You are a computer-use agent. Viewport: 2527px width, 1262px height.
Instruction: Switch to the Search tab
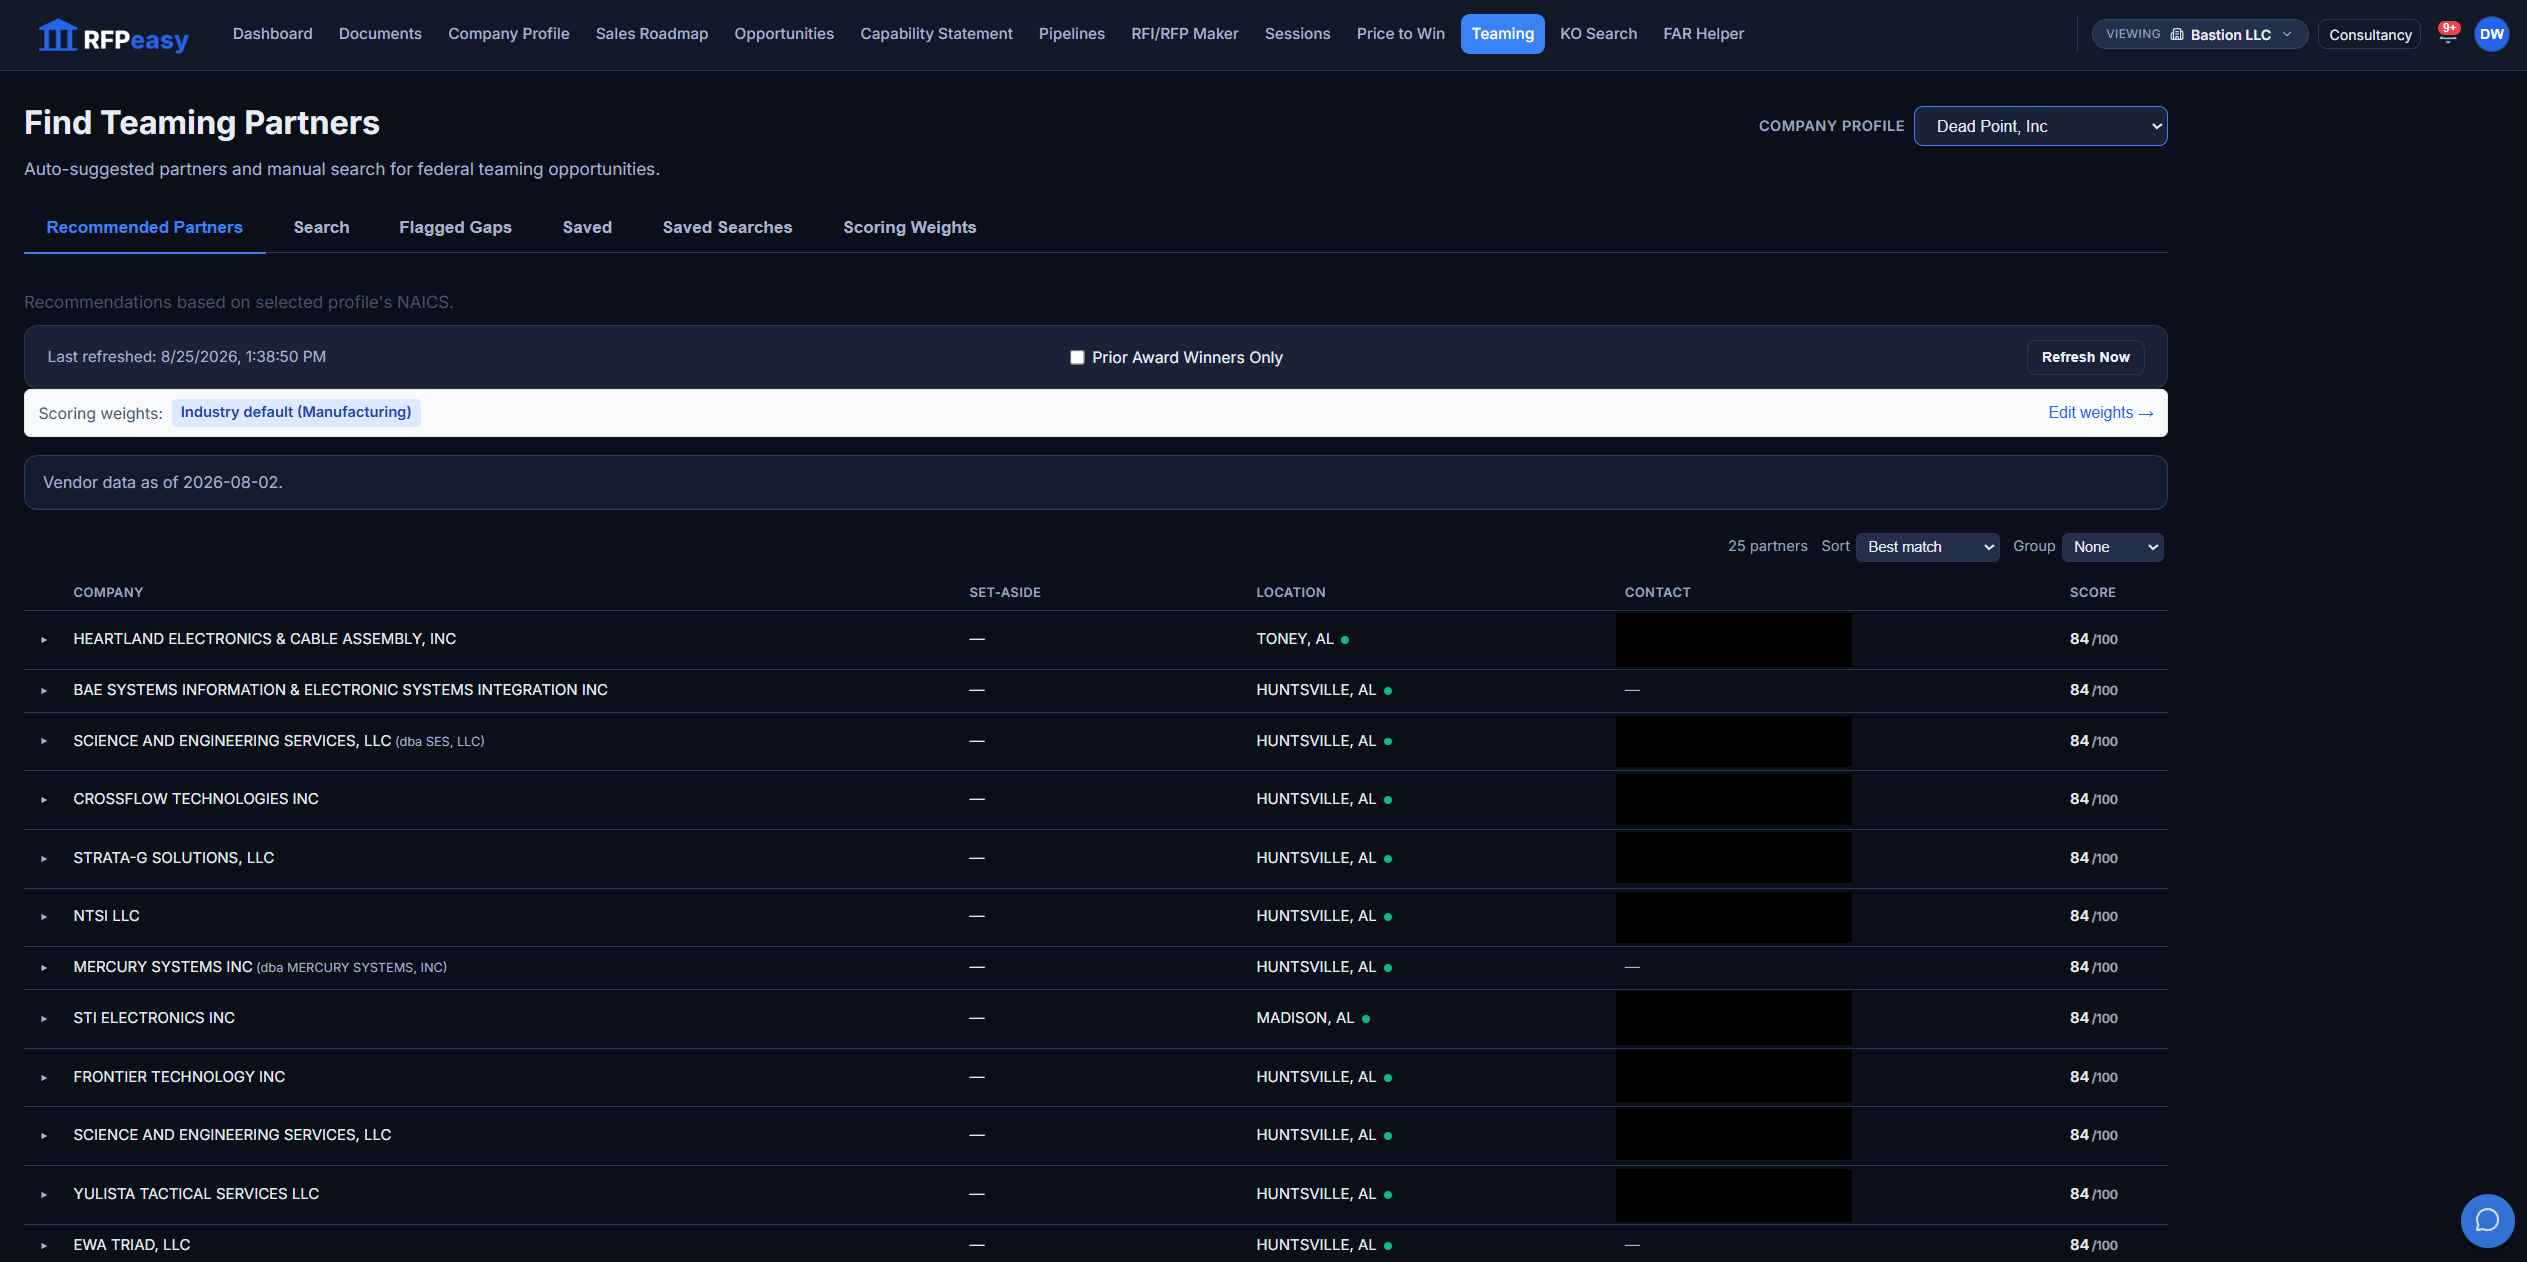(321, 227)
